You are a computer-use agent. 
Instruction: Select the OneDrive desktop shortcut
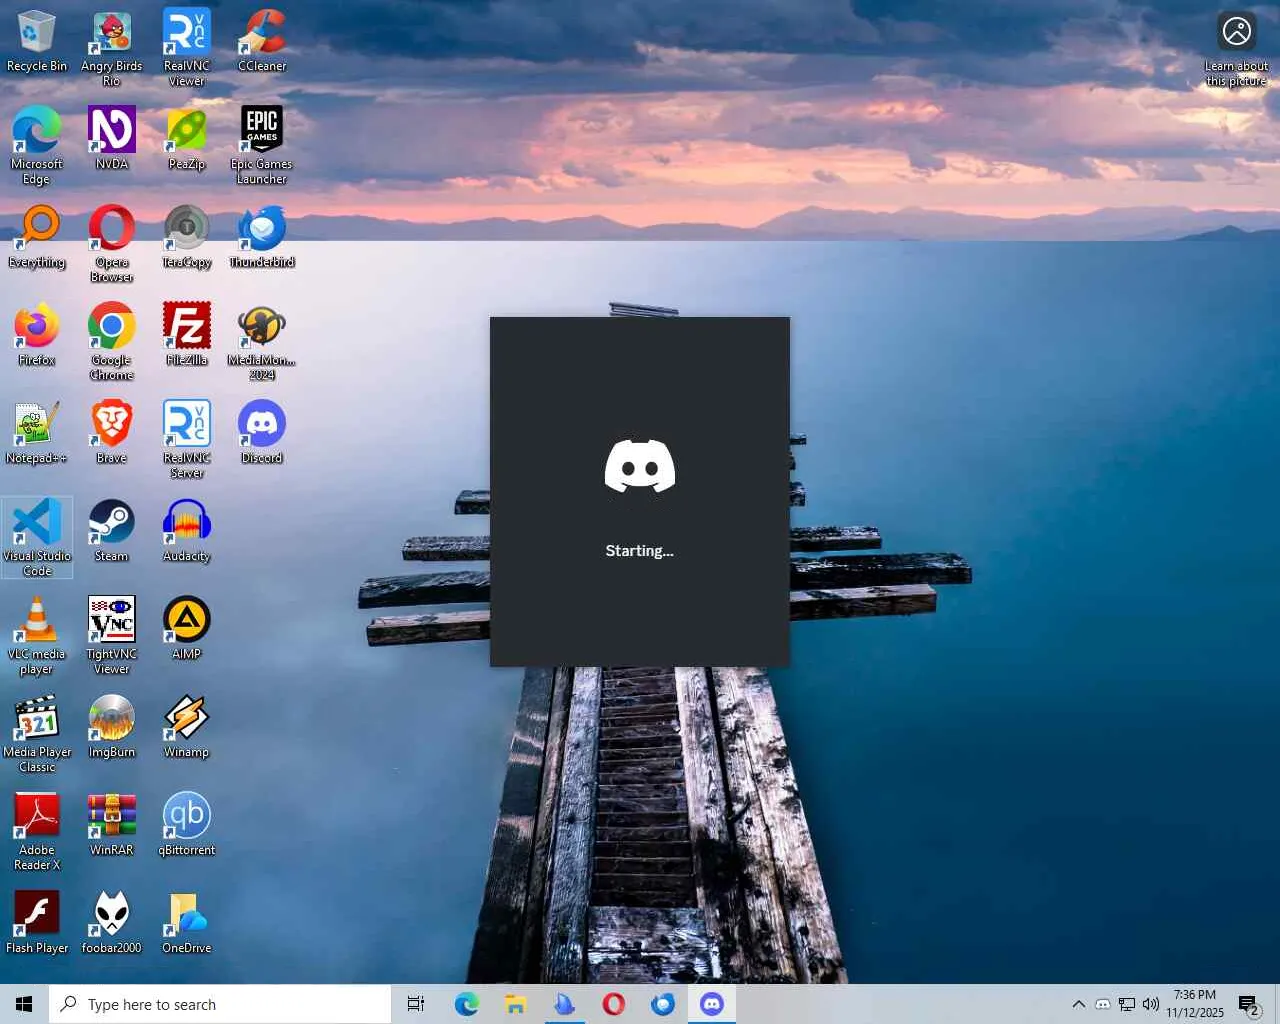click(187, 923)
